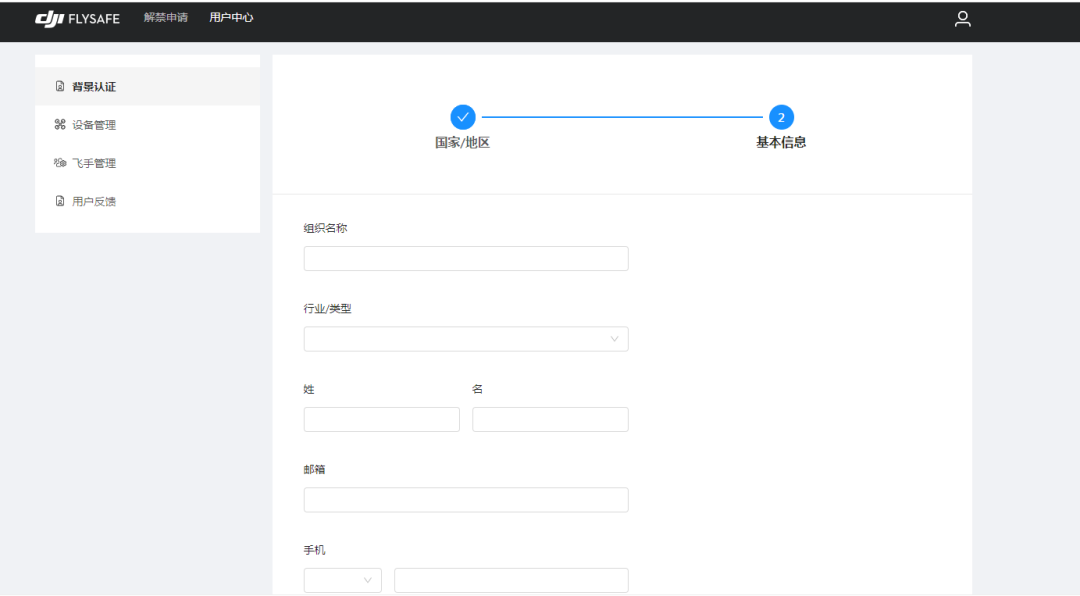Screen dimensions: 1080x596
Task: Open the 解禁申请 navigation tab
Action: [165, 17]
